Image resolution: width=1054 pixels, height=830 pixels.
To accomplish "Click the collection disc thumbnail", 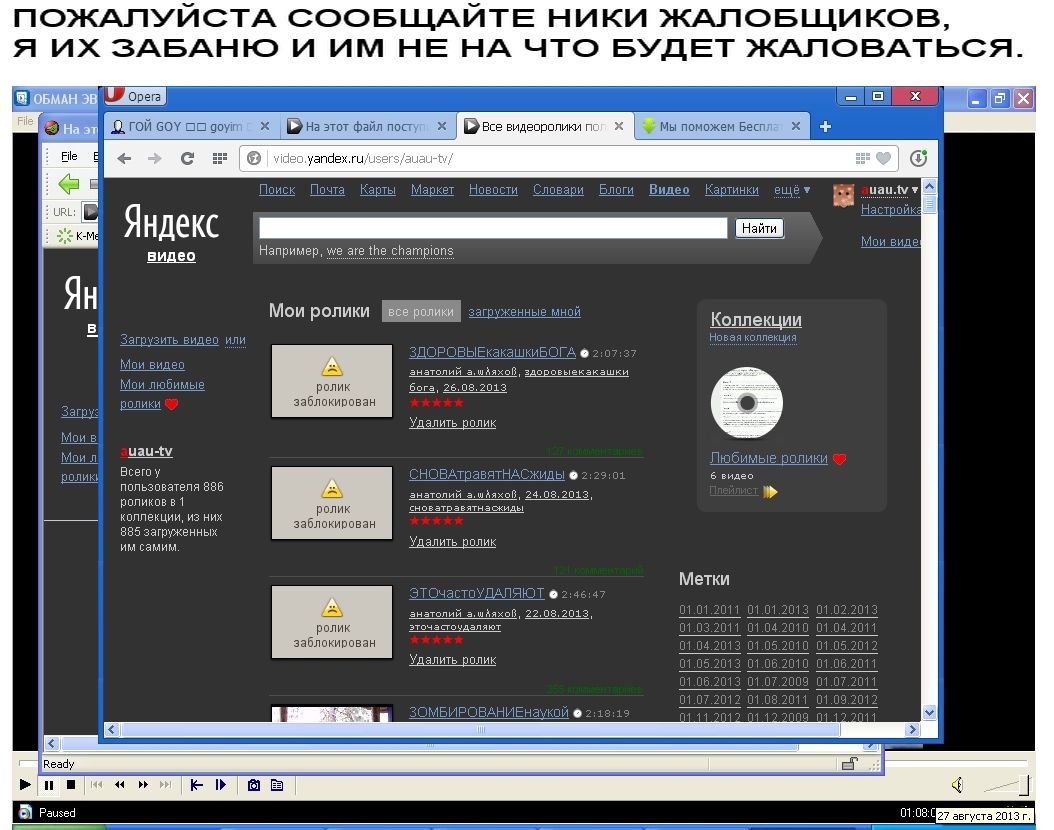I will click(x=747, y=403).
